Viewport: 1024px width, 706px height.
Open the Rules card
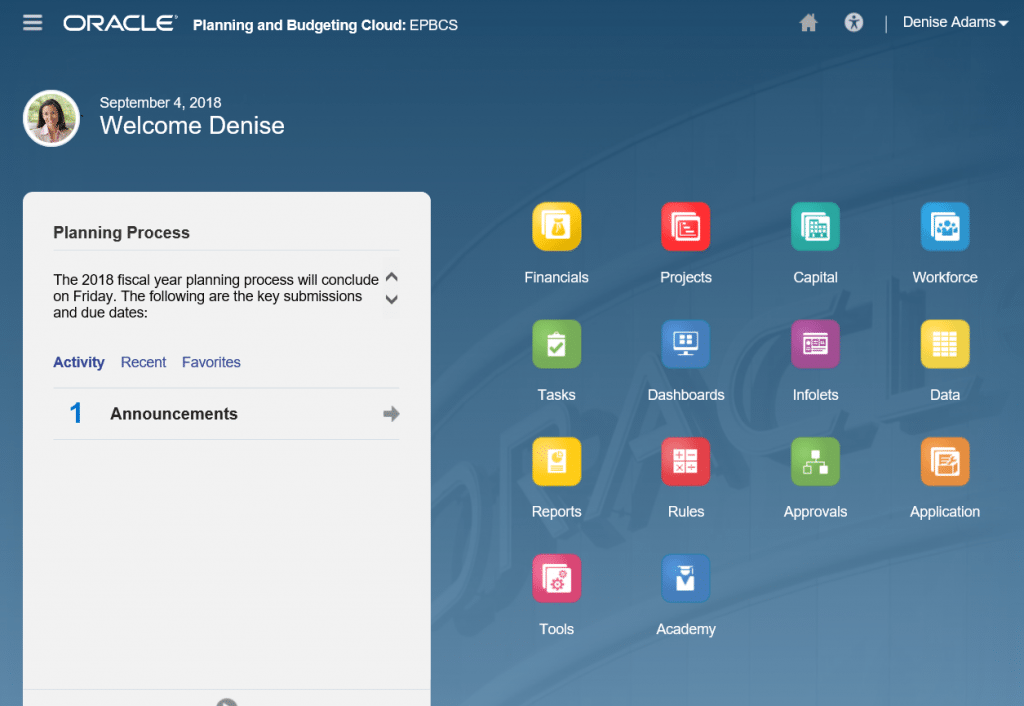pos(686,461)
